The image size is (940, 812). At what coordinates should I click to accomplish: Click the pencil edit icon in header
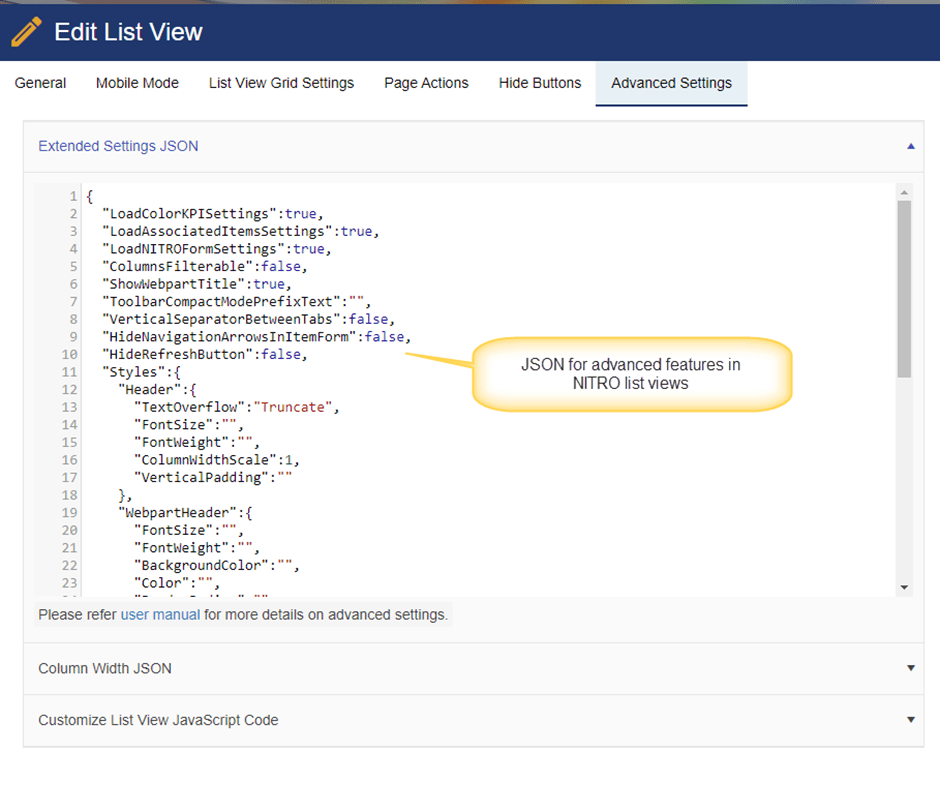[27, 32]
